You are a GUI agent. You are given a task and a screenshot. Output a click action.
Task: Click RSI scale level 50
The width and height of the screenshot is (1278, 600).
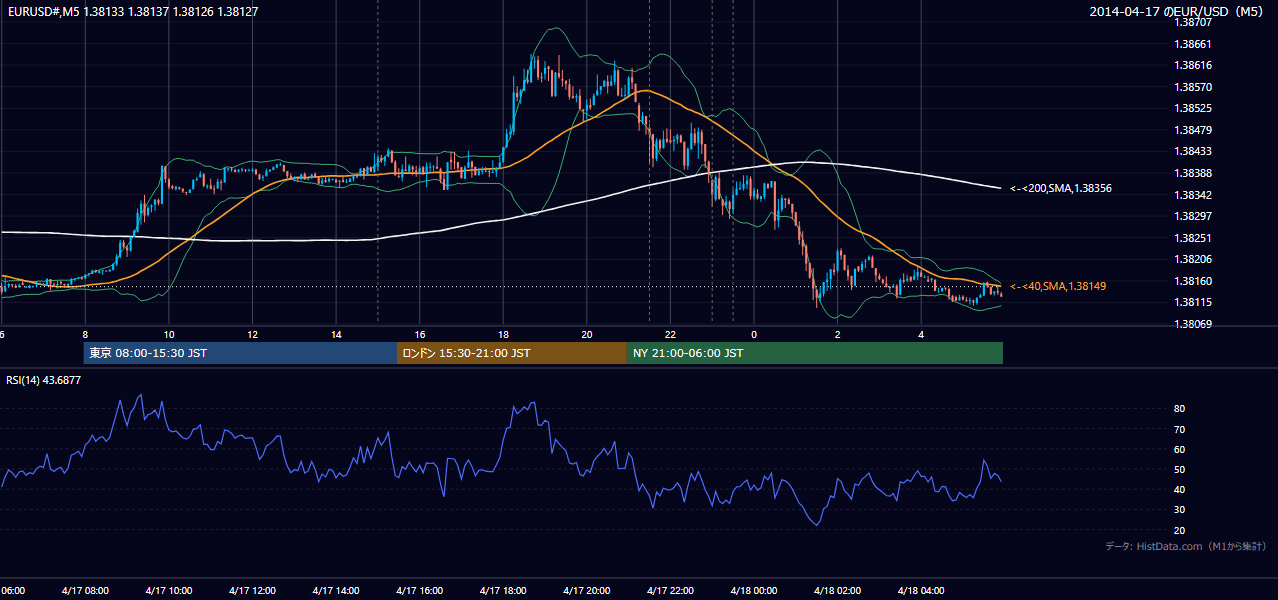tap(1180, 469)
